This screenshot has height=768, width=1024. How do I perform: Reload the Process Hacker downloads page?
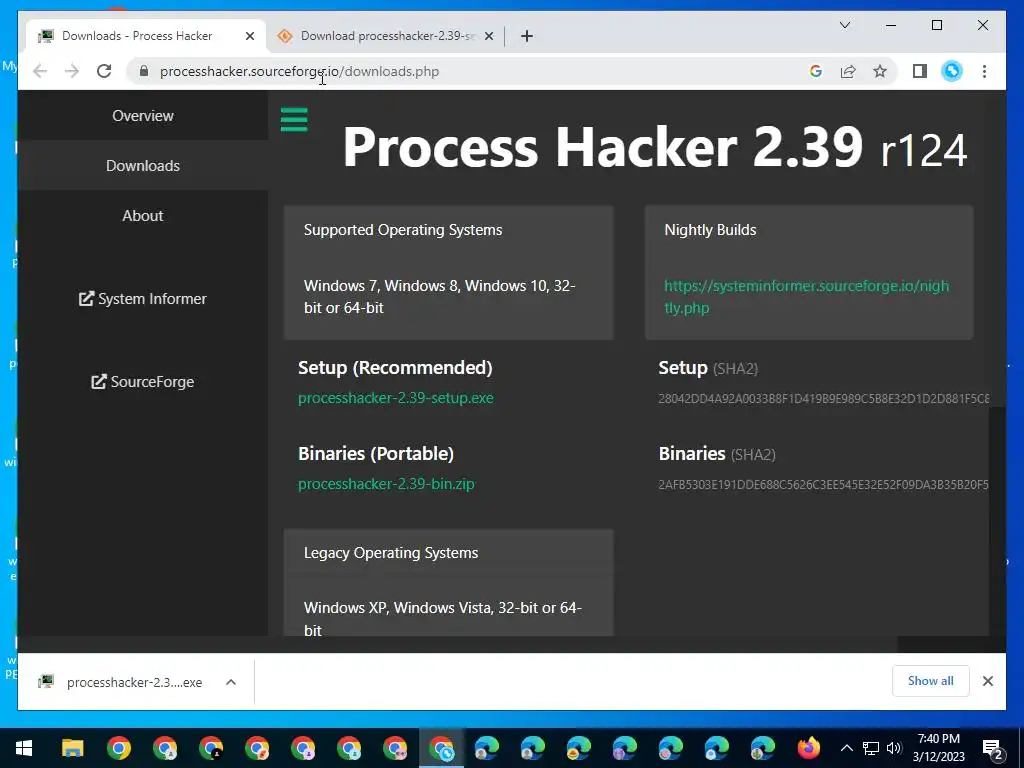104,71
